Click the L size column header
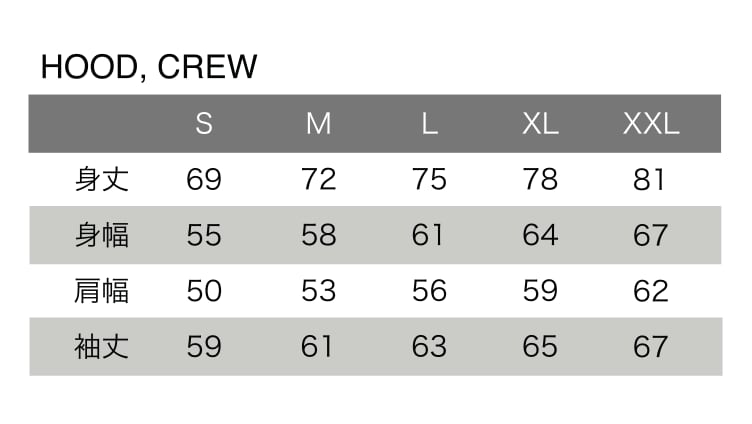Viewport: 752px width, 424px height. click(429, 124)
